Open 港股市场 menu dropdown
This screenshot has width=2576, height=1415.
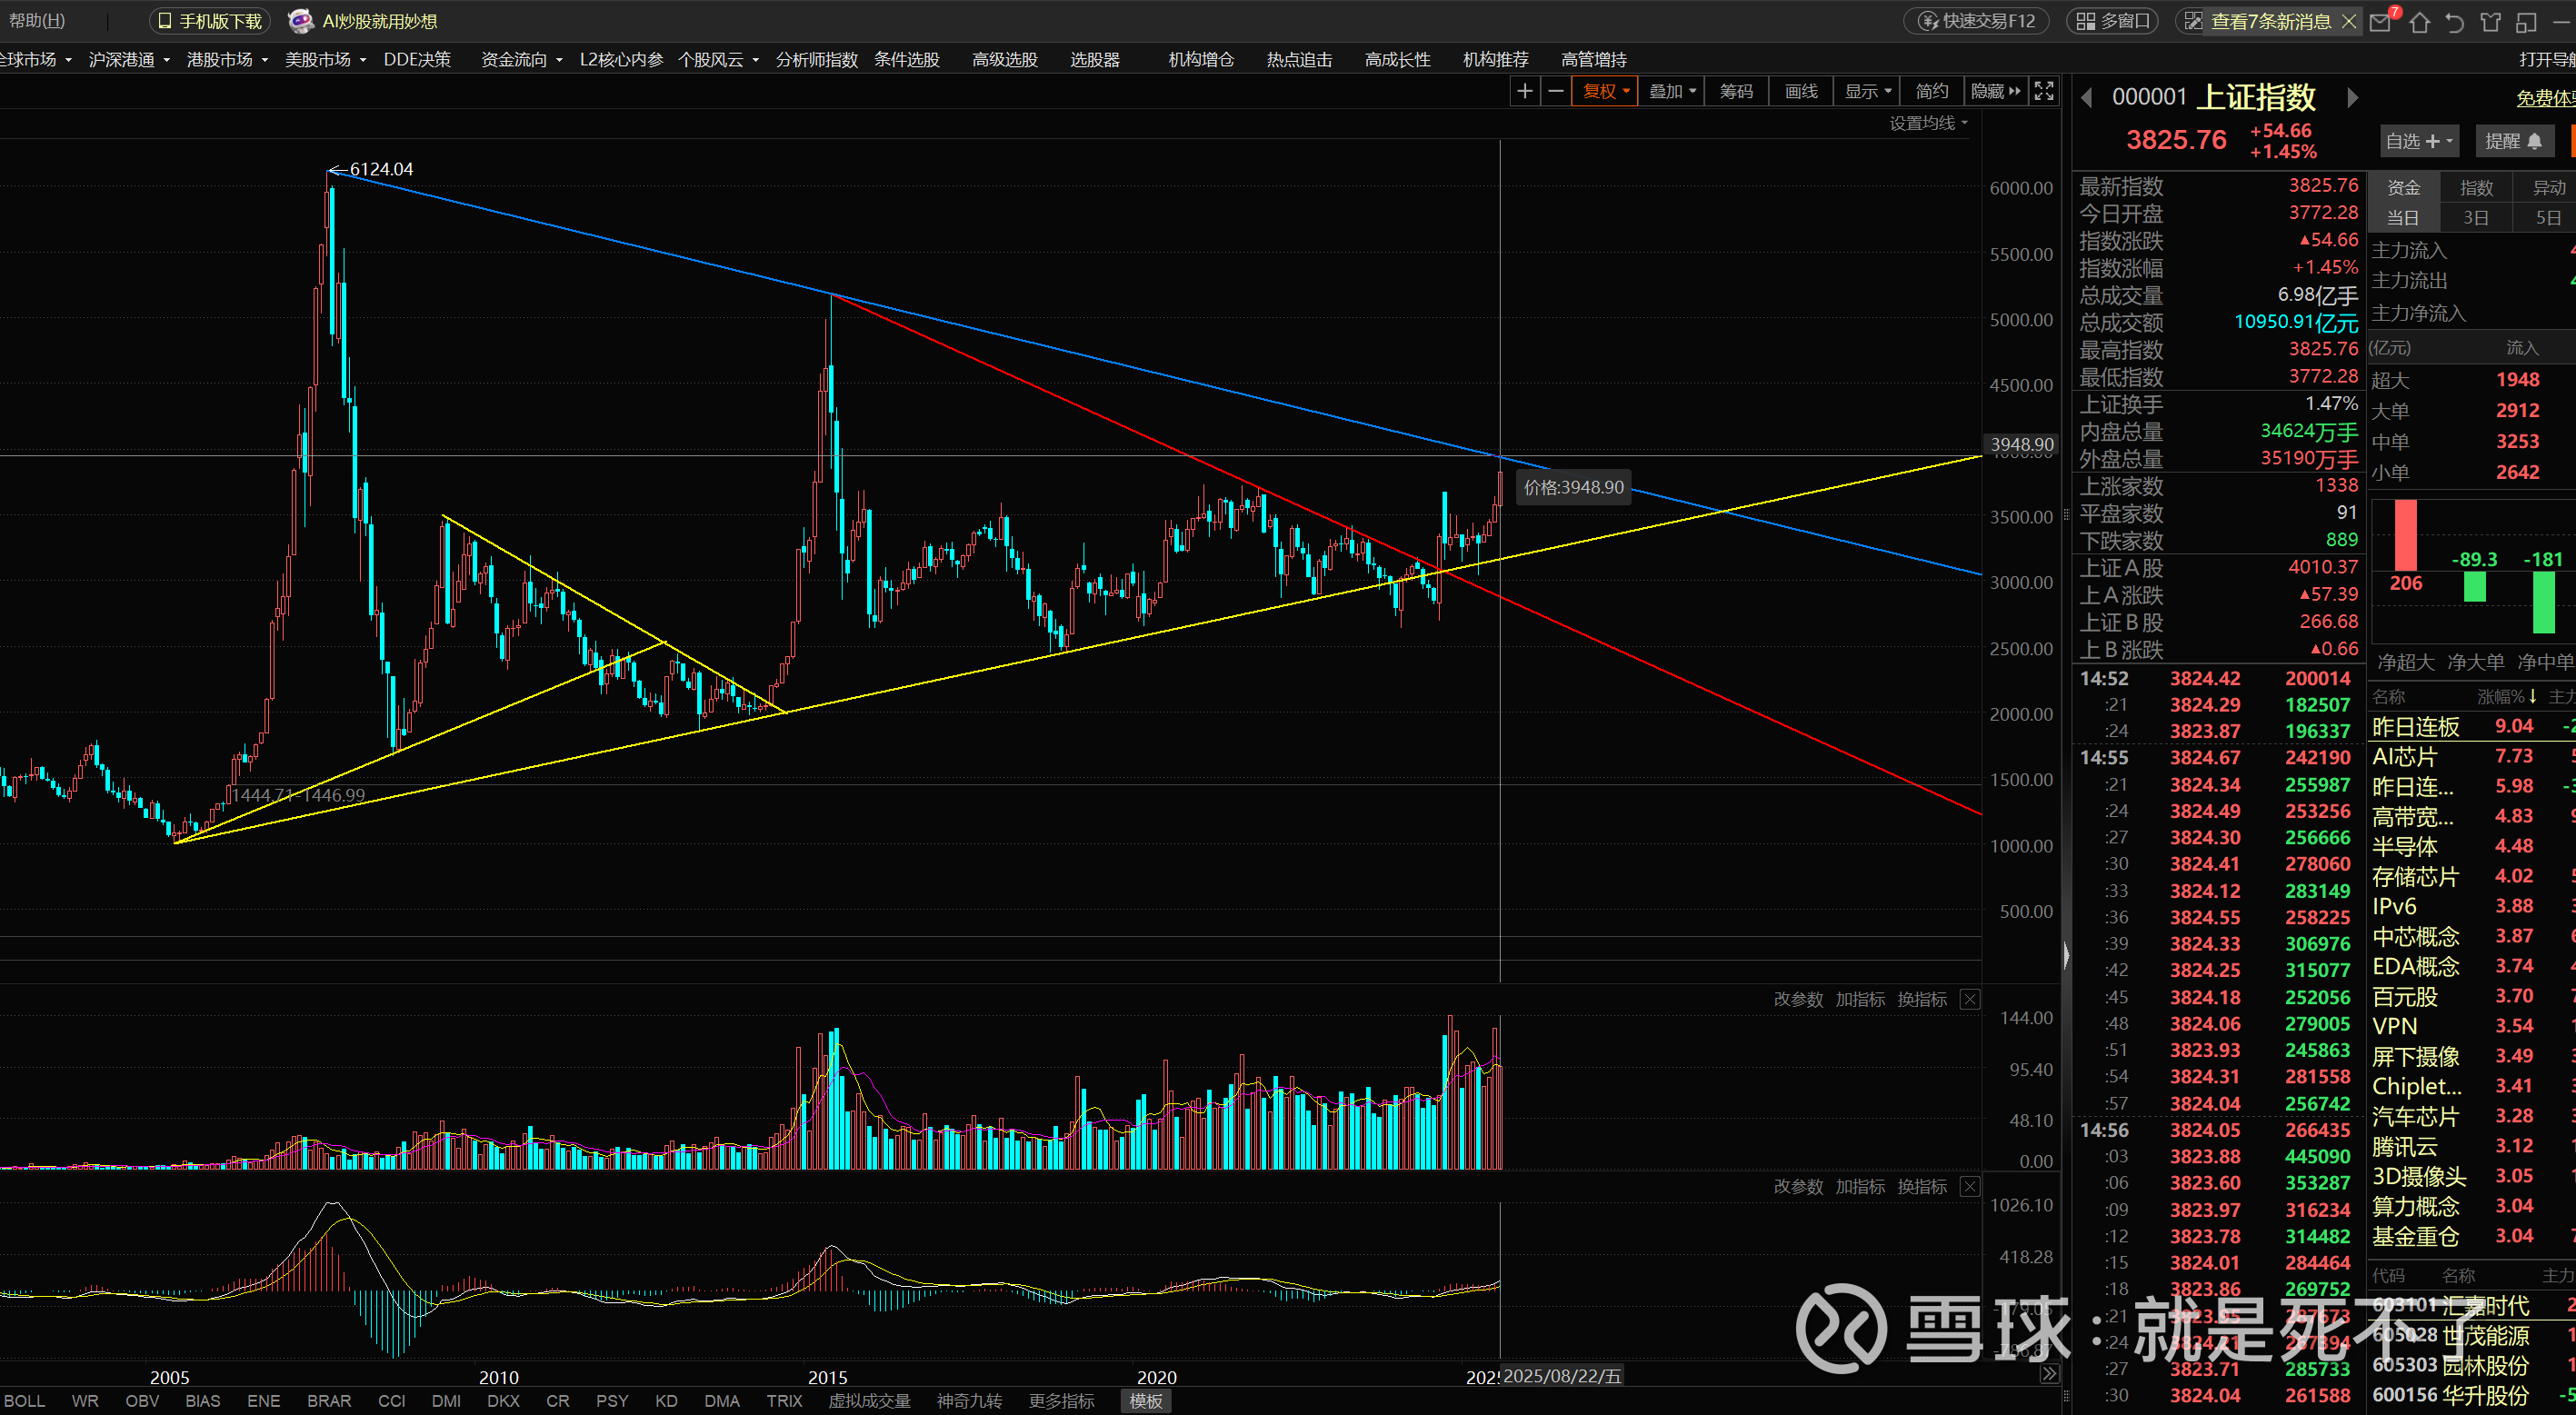[227, 60]
